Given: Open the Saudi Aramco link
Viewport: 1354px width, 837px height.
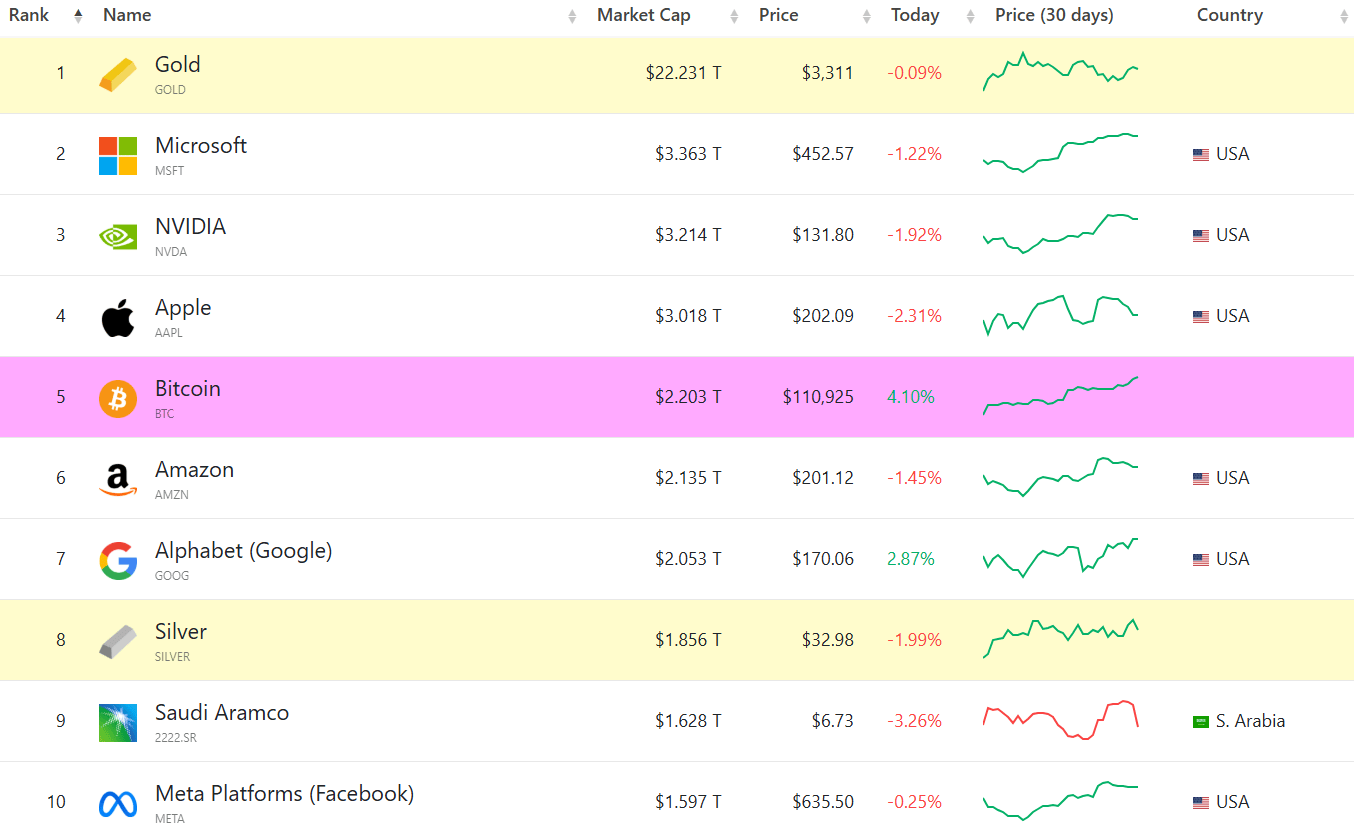Looking at the screenshot, I should click(222, 713).
